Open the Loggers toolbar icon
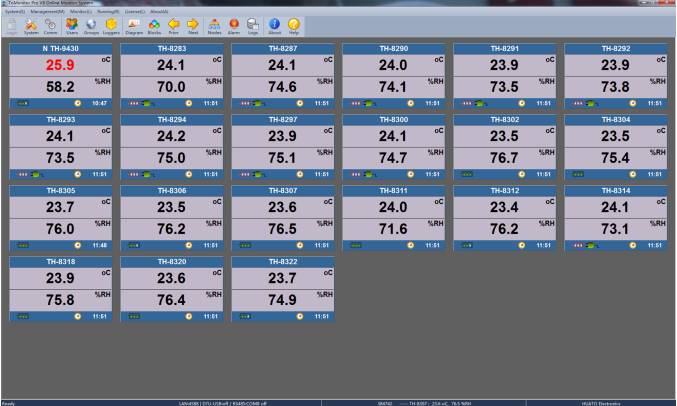The image size is (677, 406). (x=111, y=25)
